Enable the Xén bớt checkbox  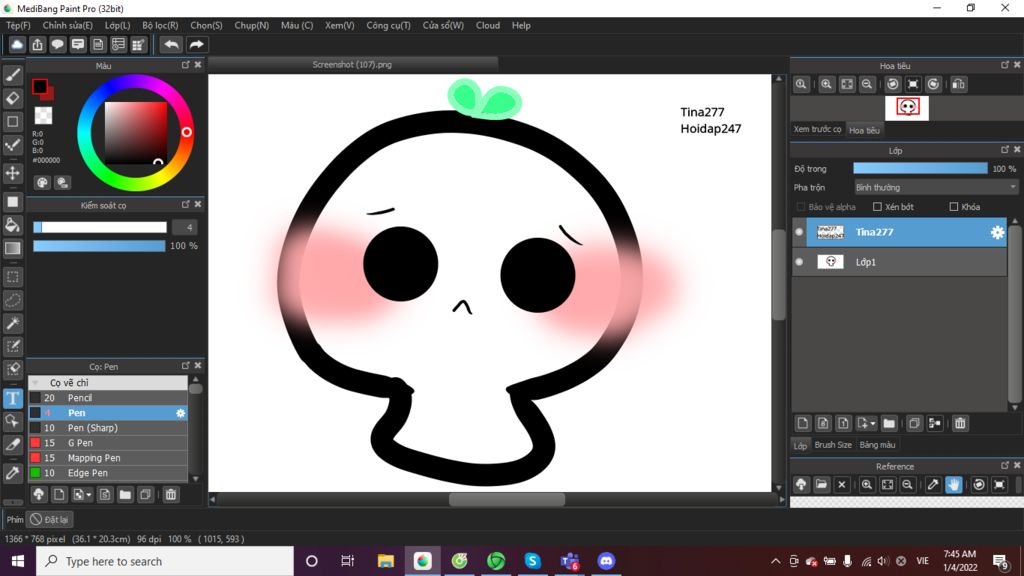[x=877, y=207]
